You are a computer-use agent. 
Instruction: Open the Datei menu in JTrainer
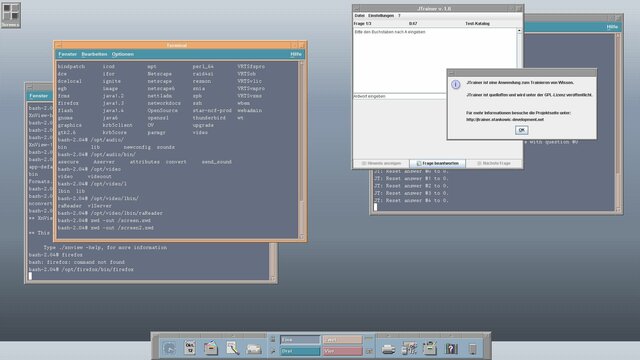360,16
